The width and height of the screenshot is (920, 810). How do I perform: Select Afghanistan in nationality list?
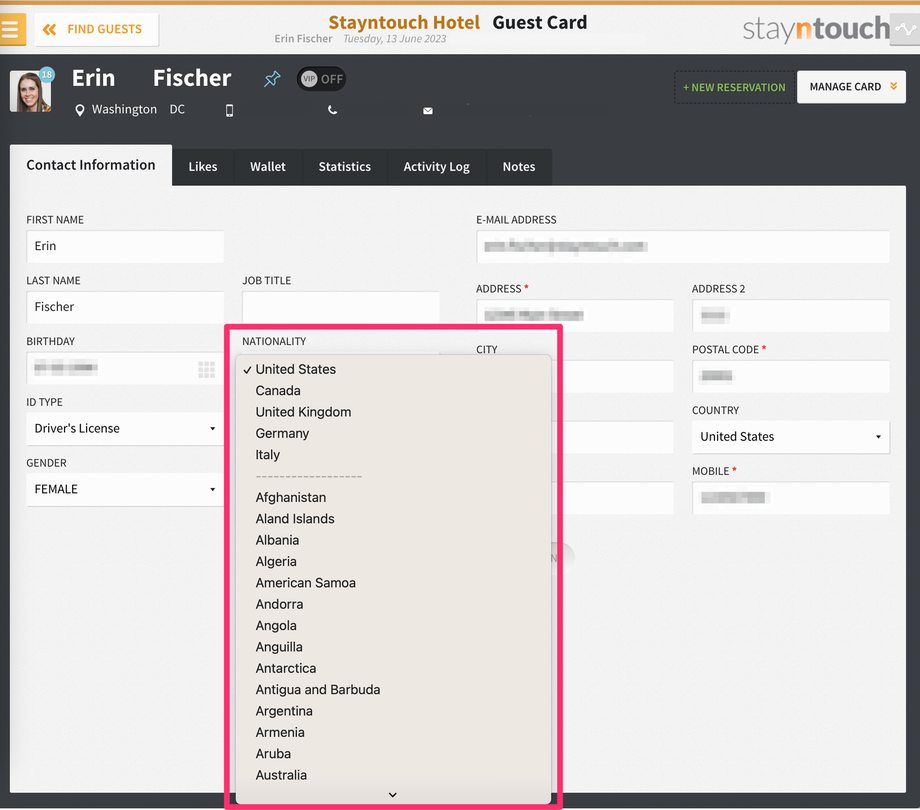click(x=393, y=497)
